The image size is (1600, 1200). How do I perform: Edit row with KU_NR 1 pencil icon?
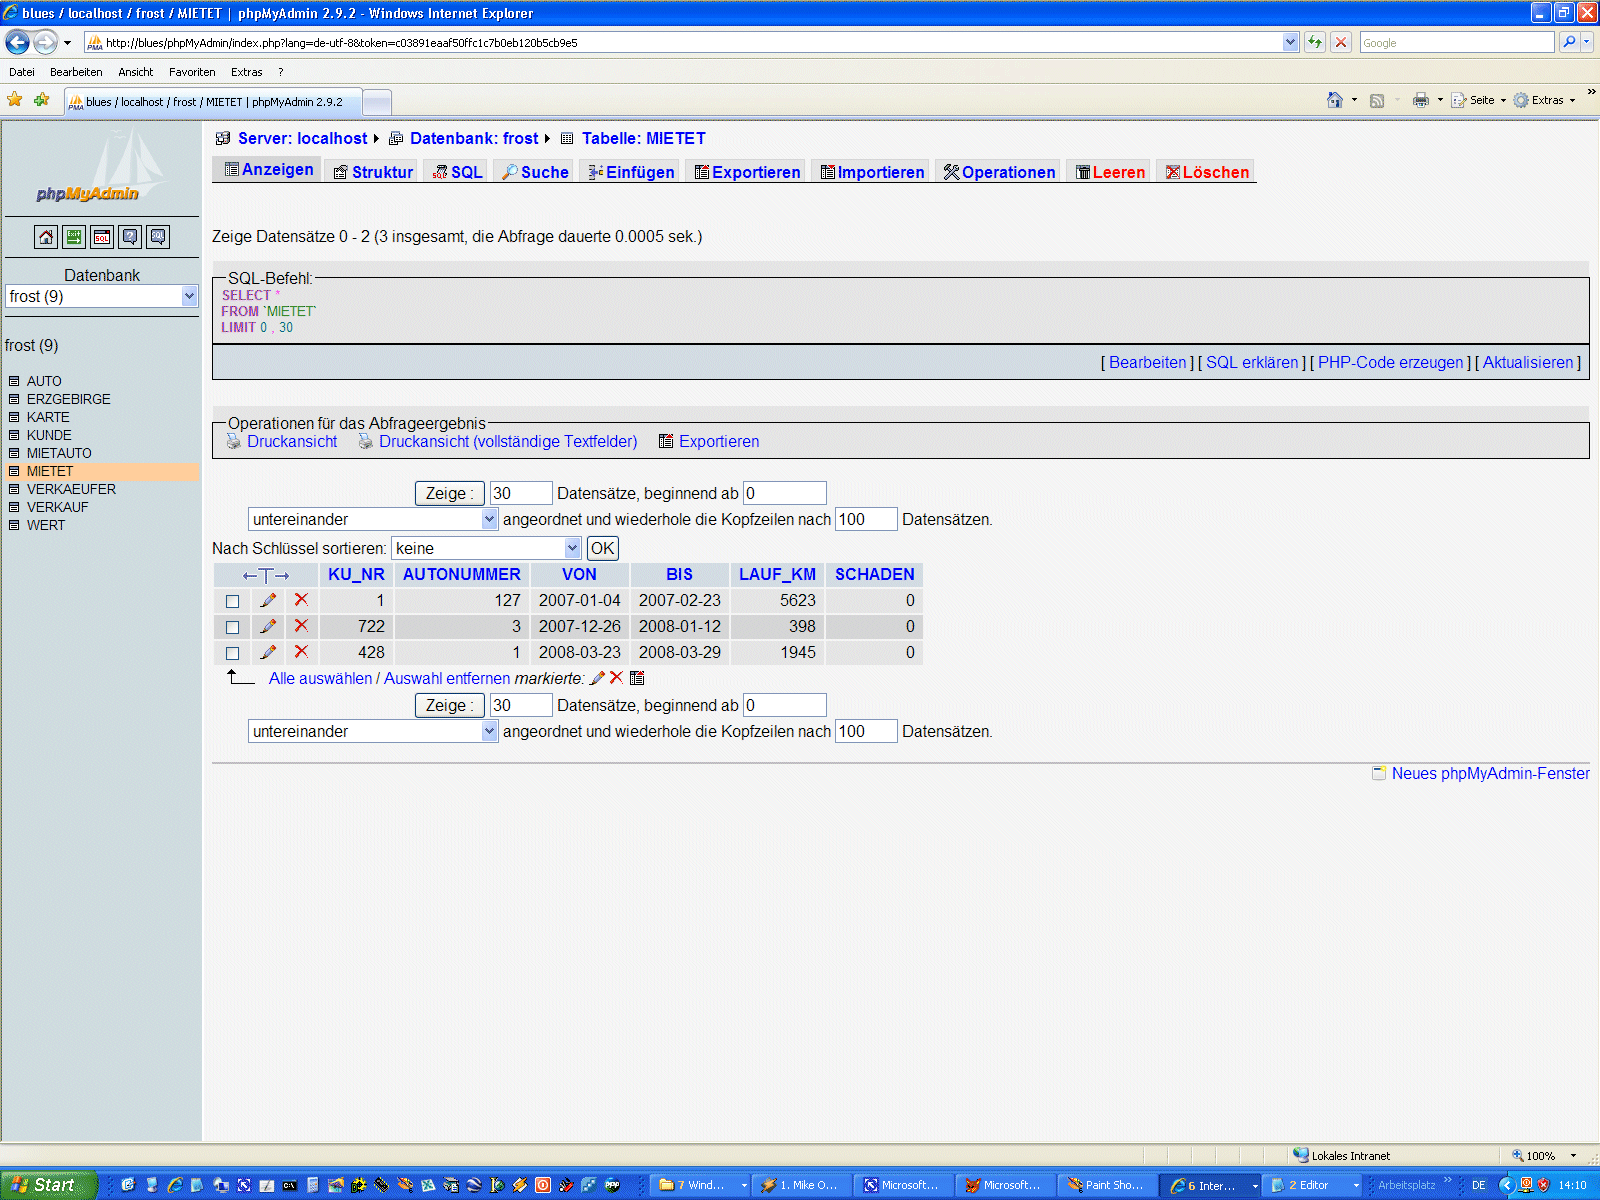268,600
